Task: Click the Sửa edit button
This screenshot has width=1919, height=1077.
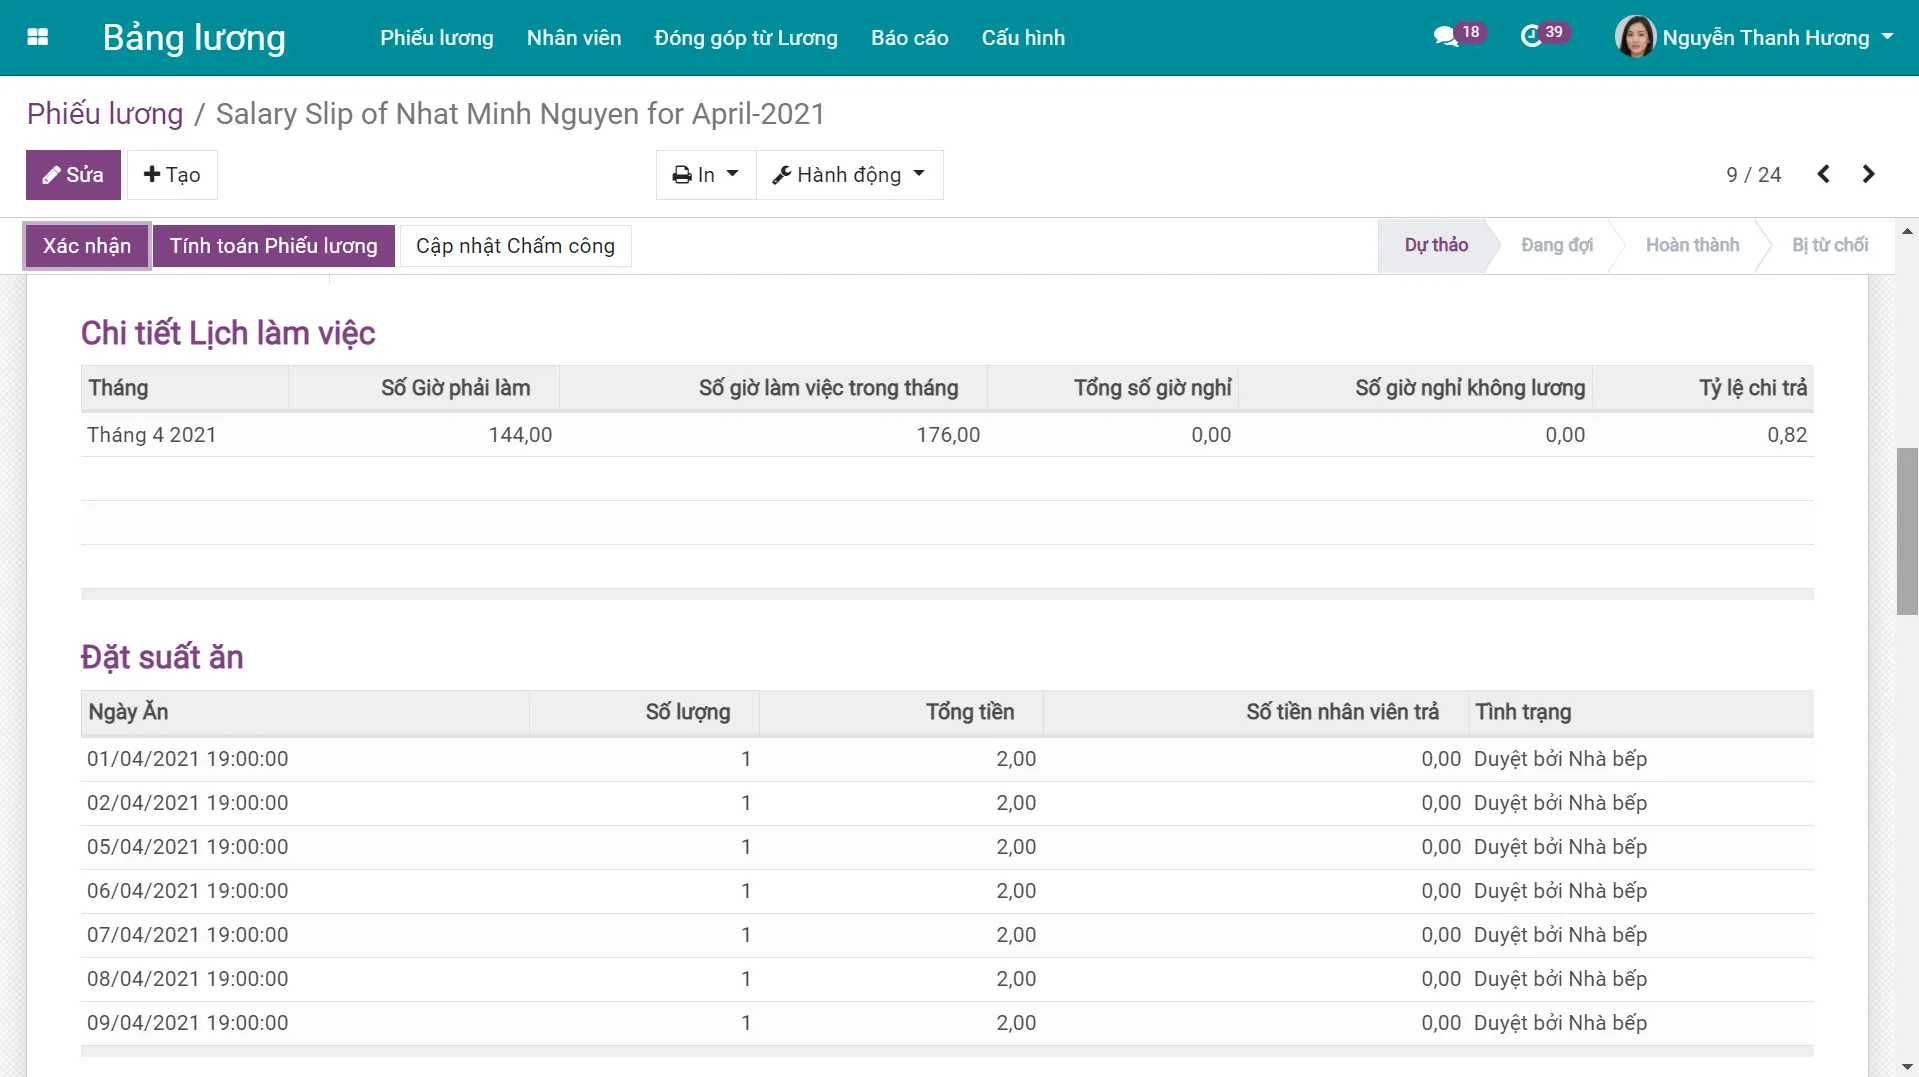Action: (73, 175)
